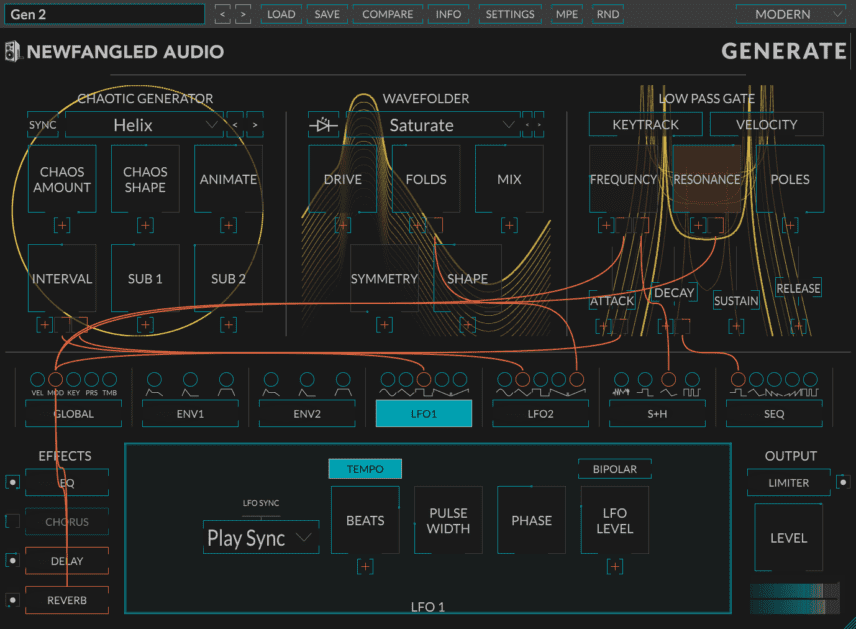Click the Gen 2 preset name field

pyautogui.click(x=104, y=14)
